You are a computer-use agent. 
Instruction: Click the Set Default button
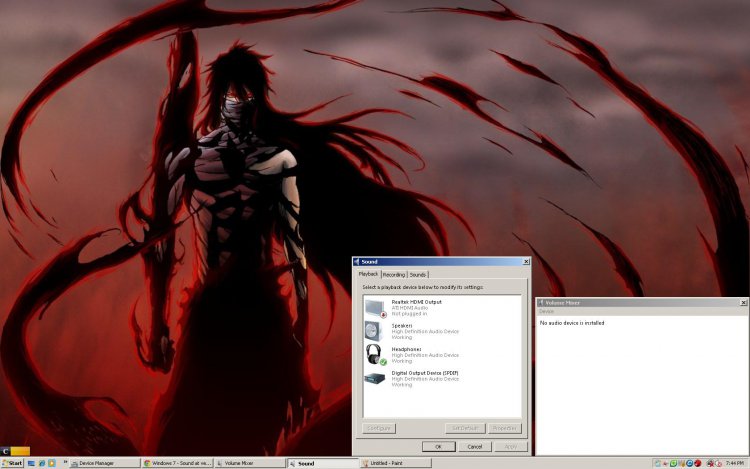[x=465, y=428]
